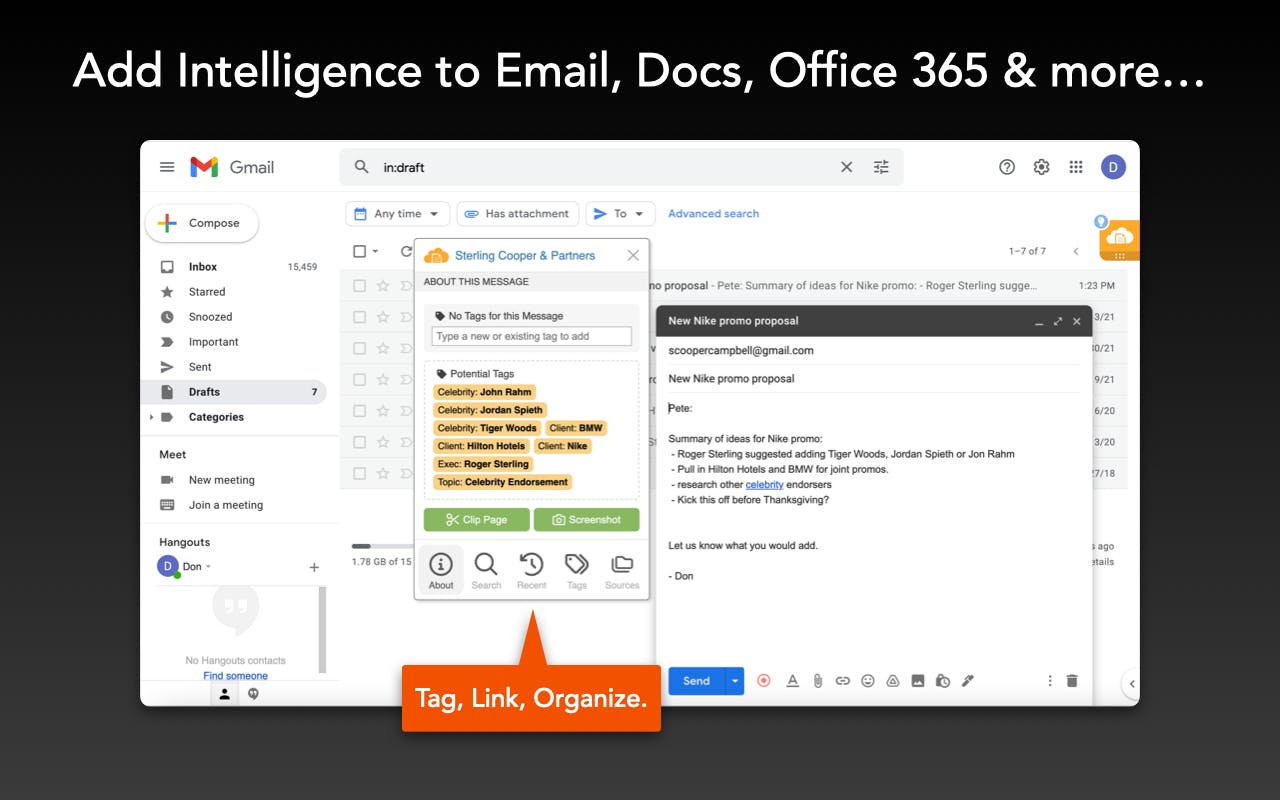The width and height of the screenshot is (1280, 800).
Task: Click Join a meeting
Action: pyautogui.click(x=225, y=505)
